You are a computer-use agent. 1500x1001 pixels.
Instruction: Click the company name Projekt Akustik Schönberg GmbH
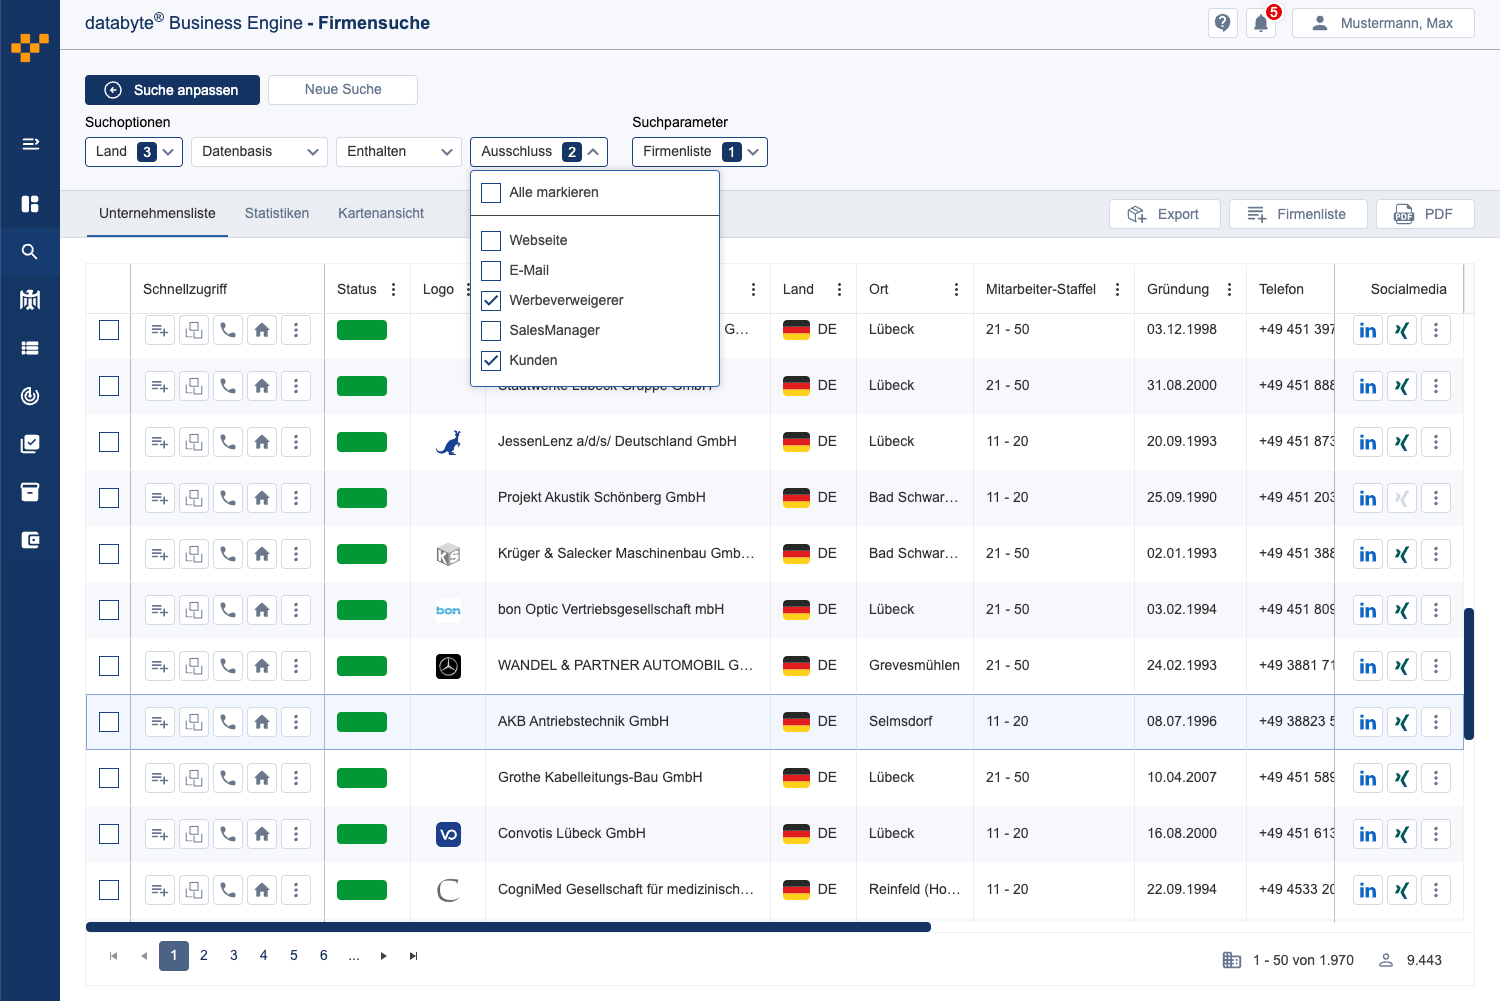click(602, 497)
